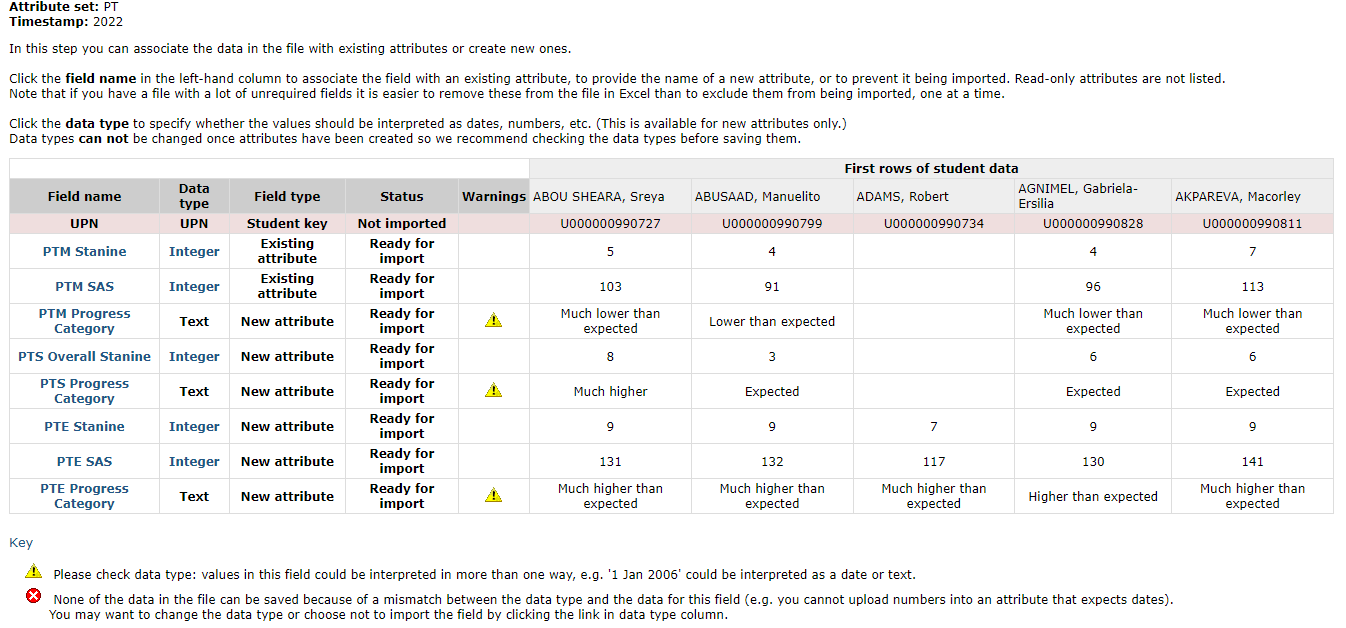
Task: Open the PTE Progress Category field link
Action: point(84,496)
